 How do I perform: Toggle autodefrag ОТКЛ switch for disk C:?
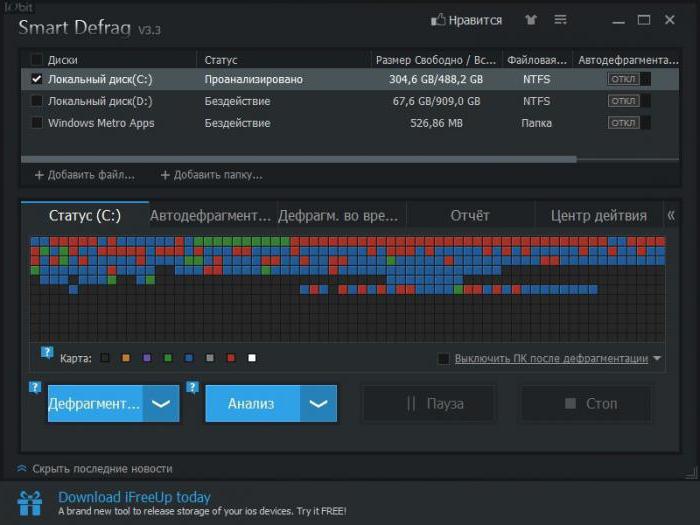(x=629, y=79)
